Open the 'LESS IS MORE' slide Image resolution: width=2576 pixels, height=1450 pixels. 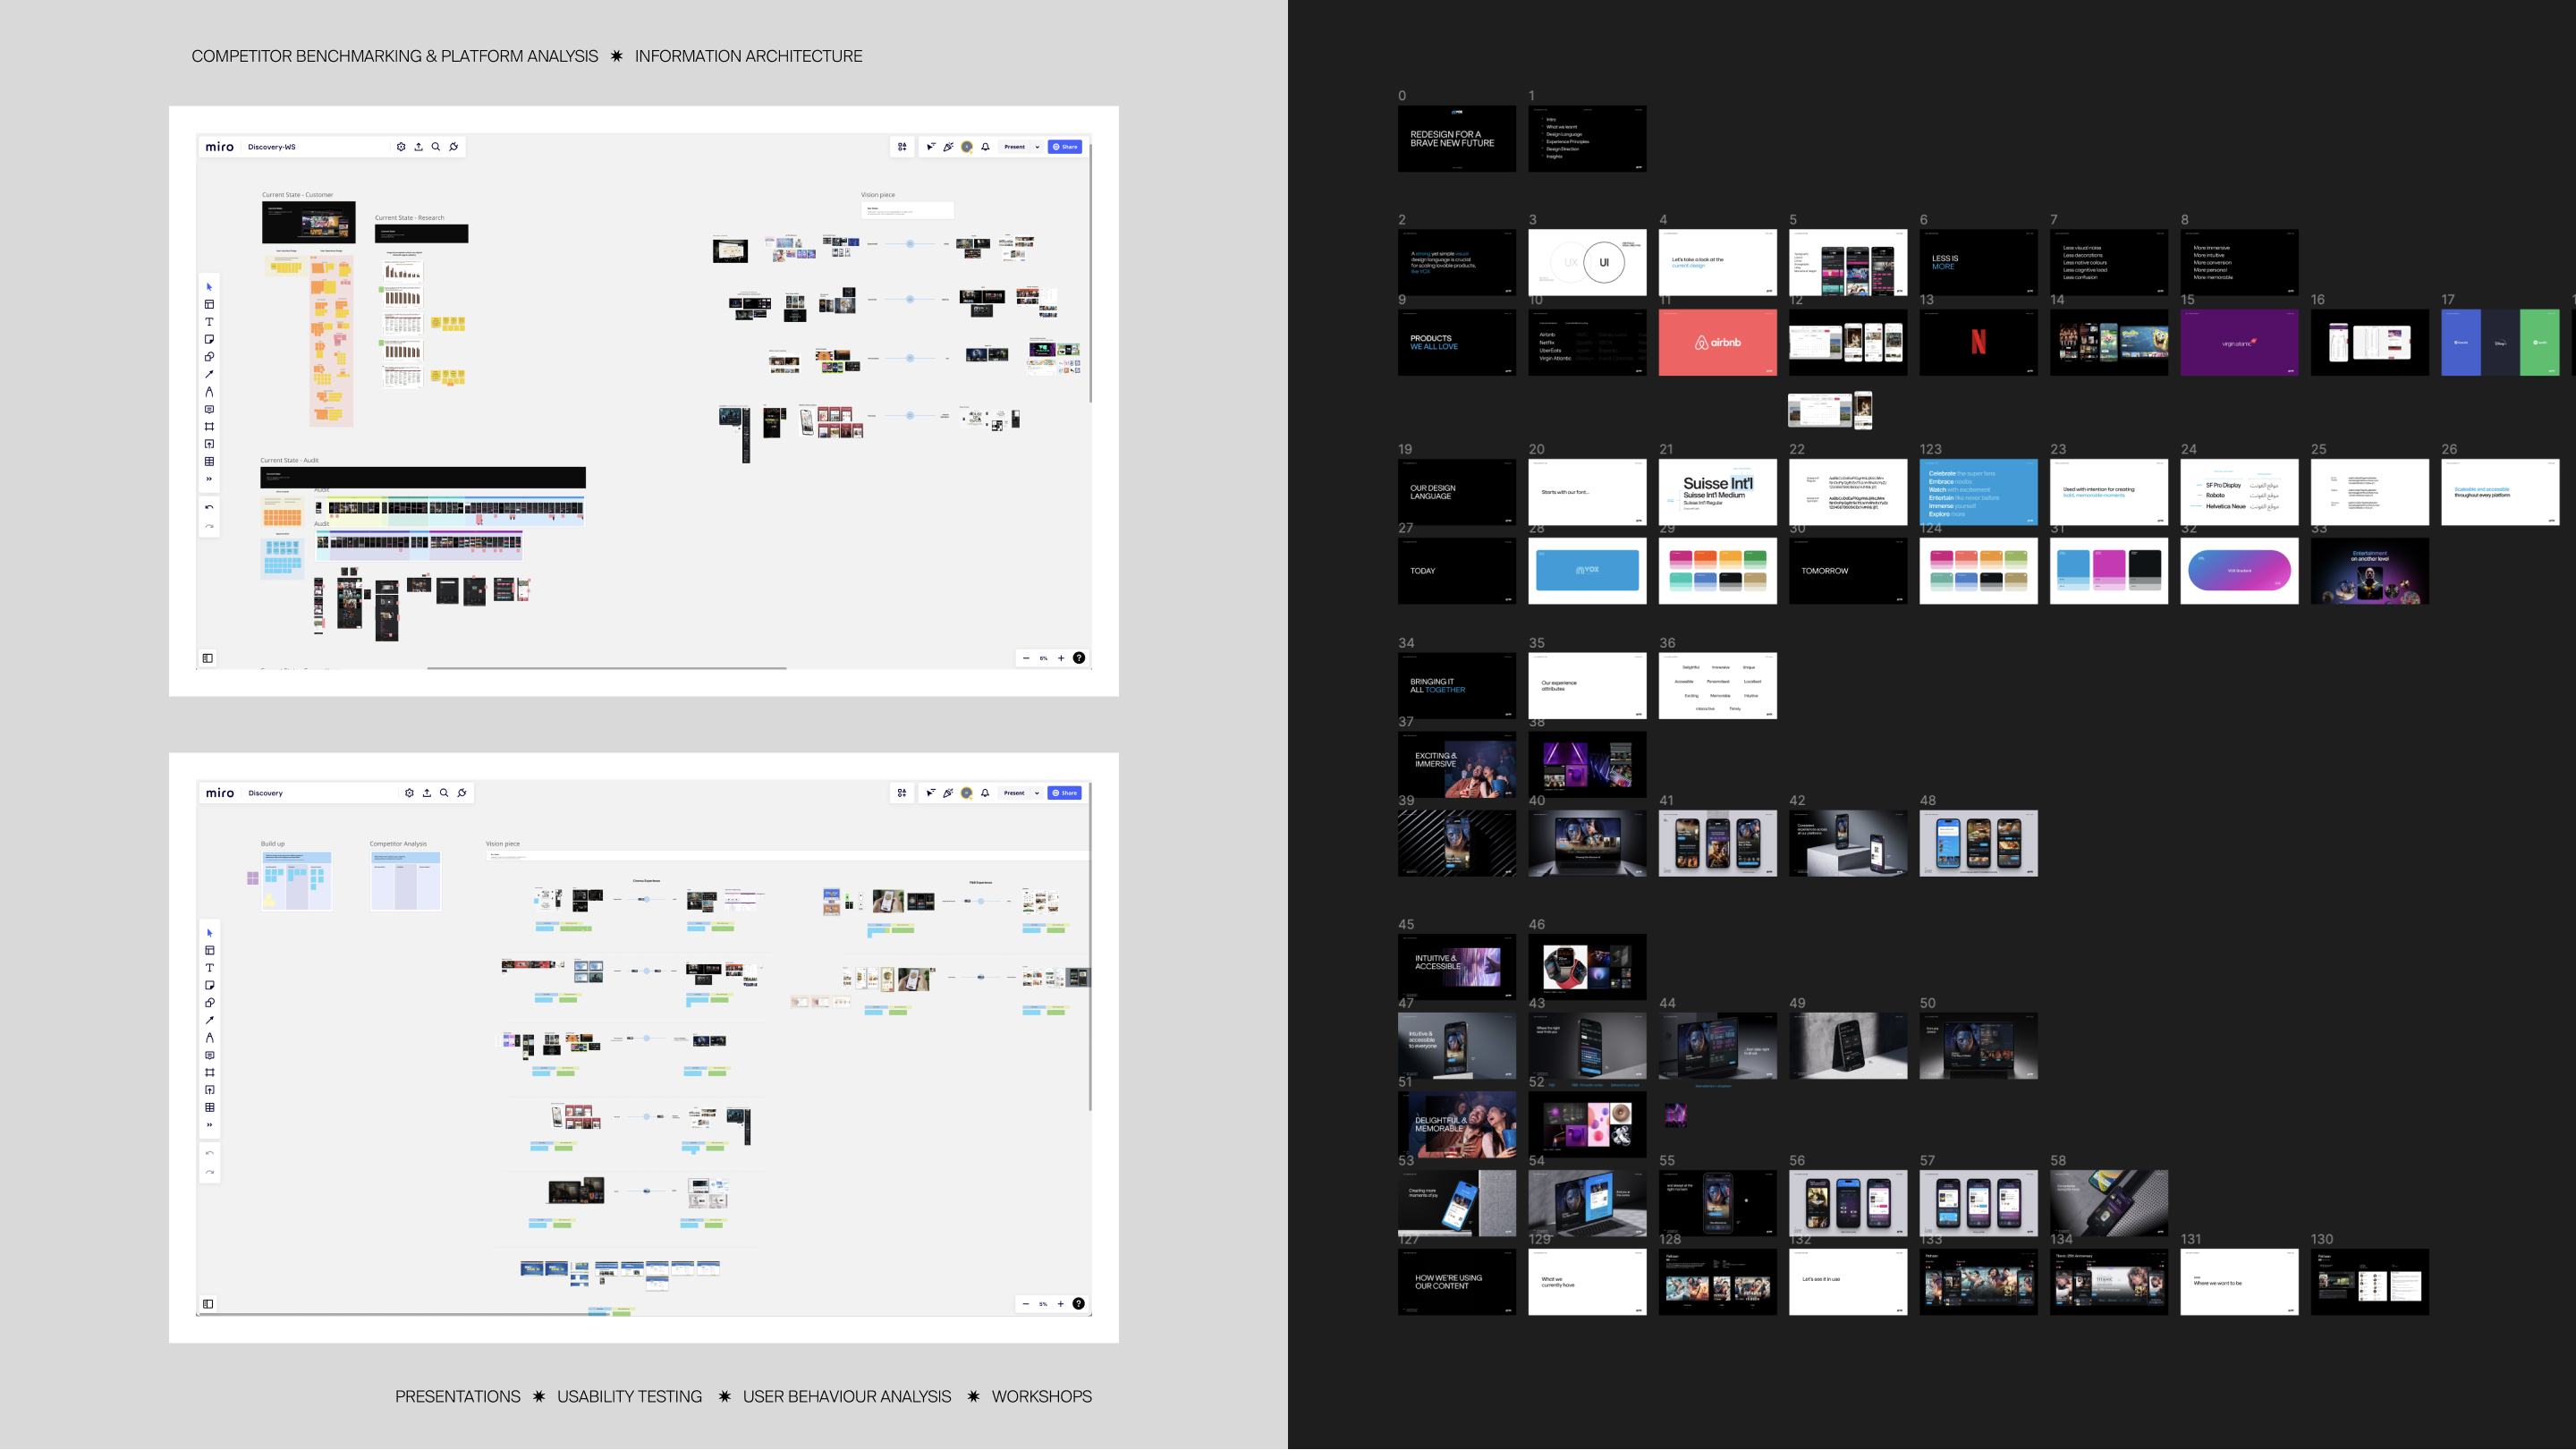[x=1979, y=263]
